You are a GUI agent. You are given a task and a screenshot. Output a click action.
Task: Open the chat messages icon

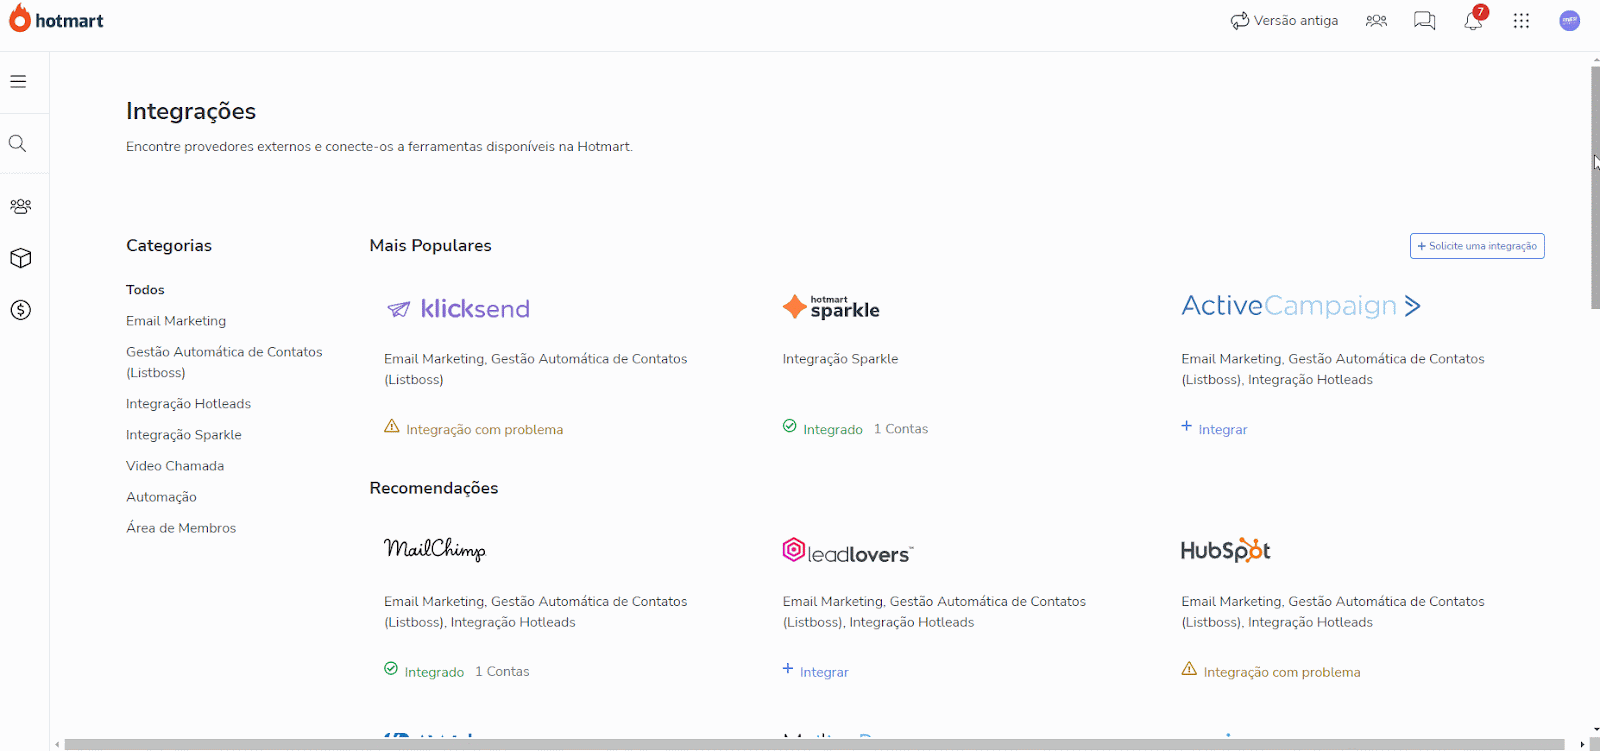click(1425, 20)
